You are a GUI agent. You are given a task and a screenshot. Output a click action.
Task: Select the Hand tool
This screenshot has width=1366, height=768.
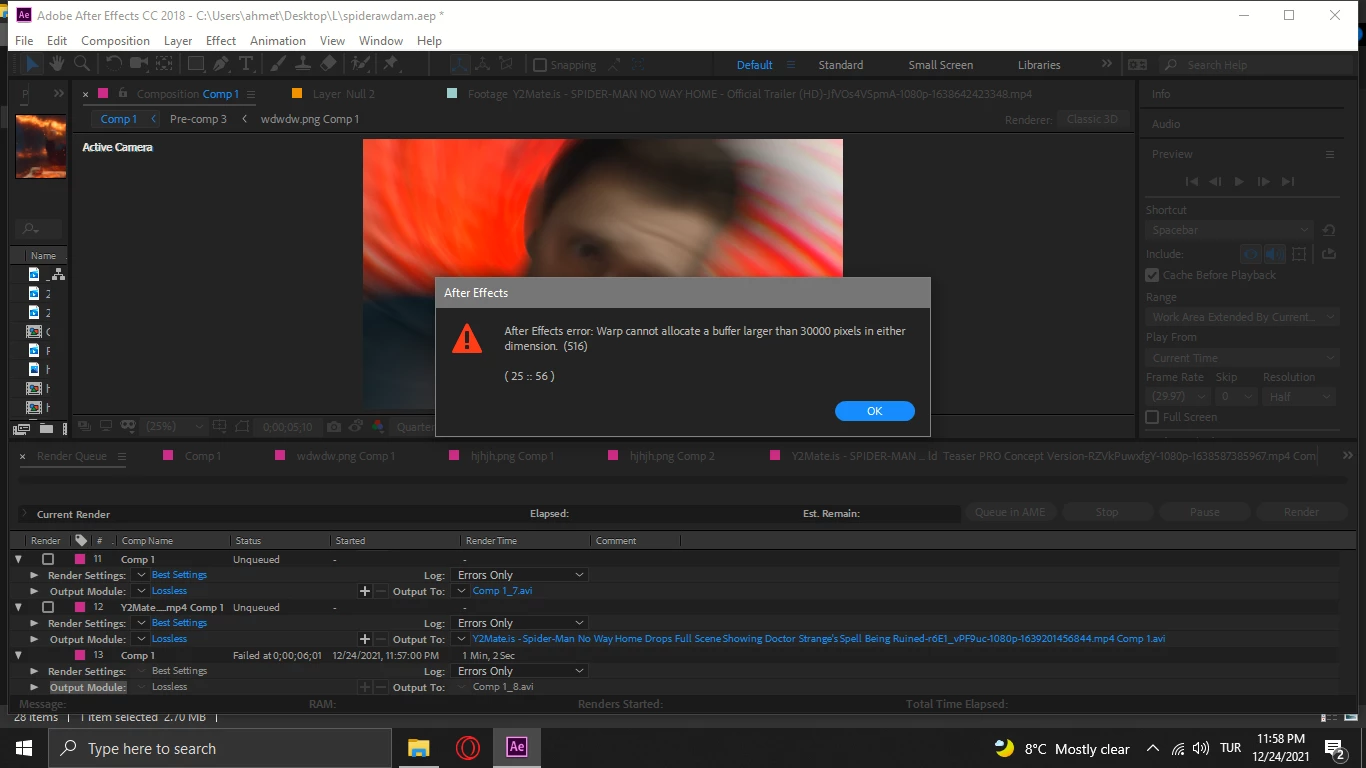pyautogui.click(x=57, y=64)
